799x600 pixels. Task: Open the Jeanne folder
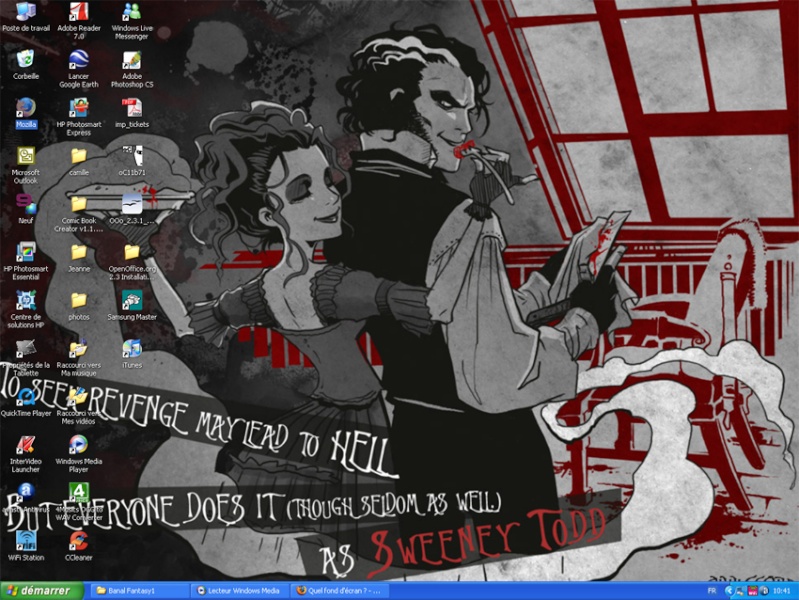[x=78, y=257]
